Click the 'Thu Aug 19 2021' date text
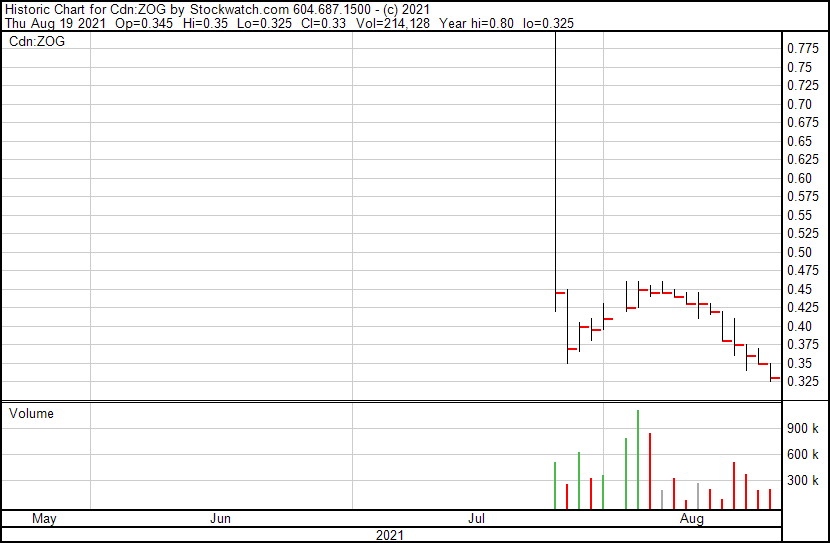This screenshot has height=543, width=830. [55, 23]
